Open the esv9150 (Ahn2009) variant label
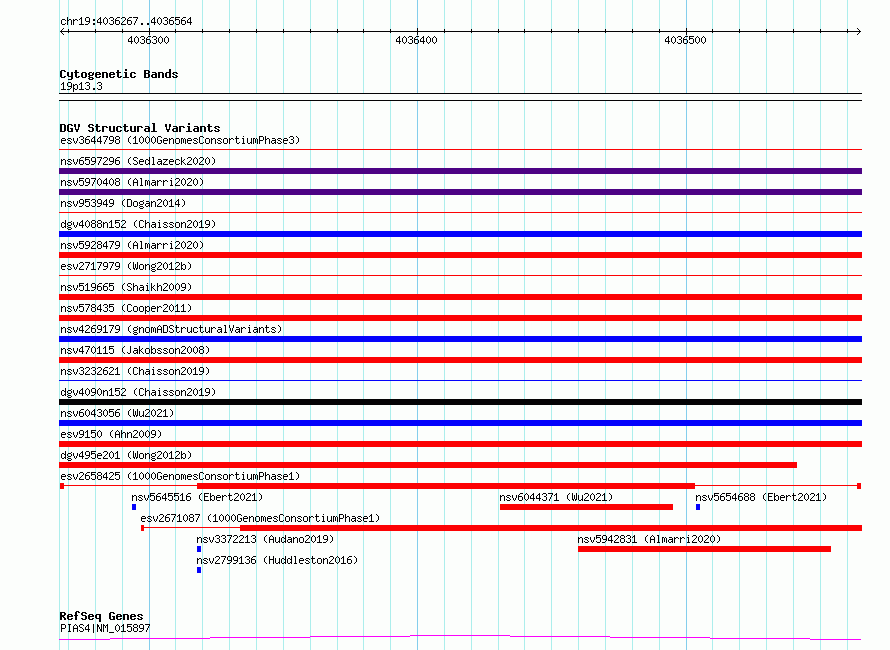Screen dimensions: 890x650 (x=111, y=434)
